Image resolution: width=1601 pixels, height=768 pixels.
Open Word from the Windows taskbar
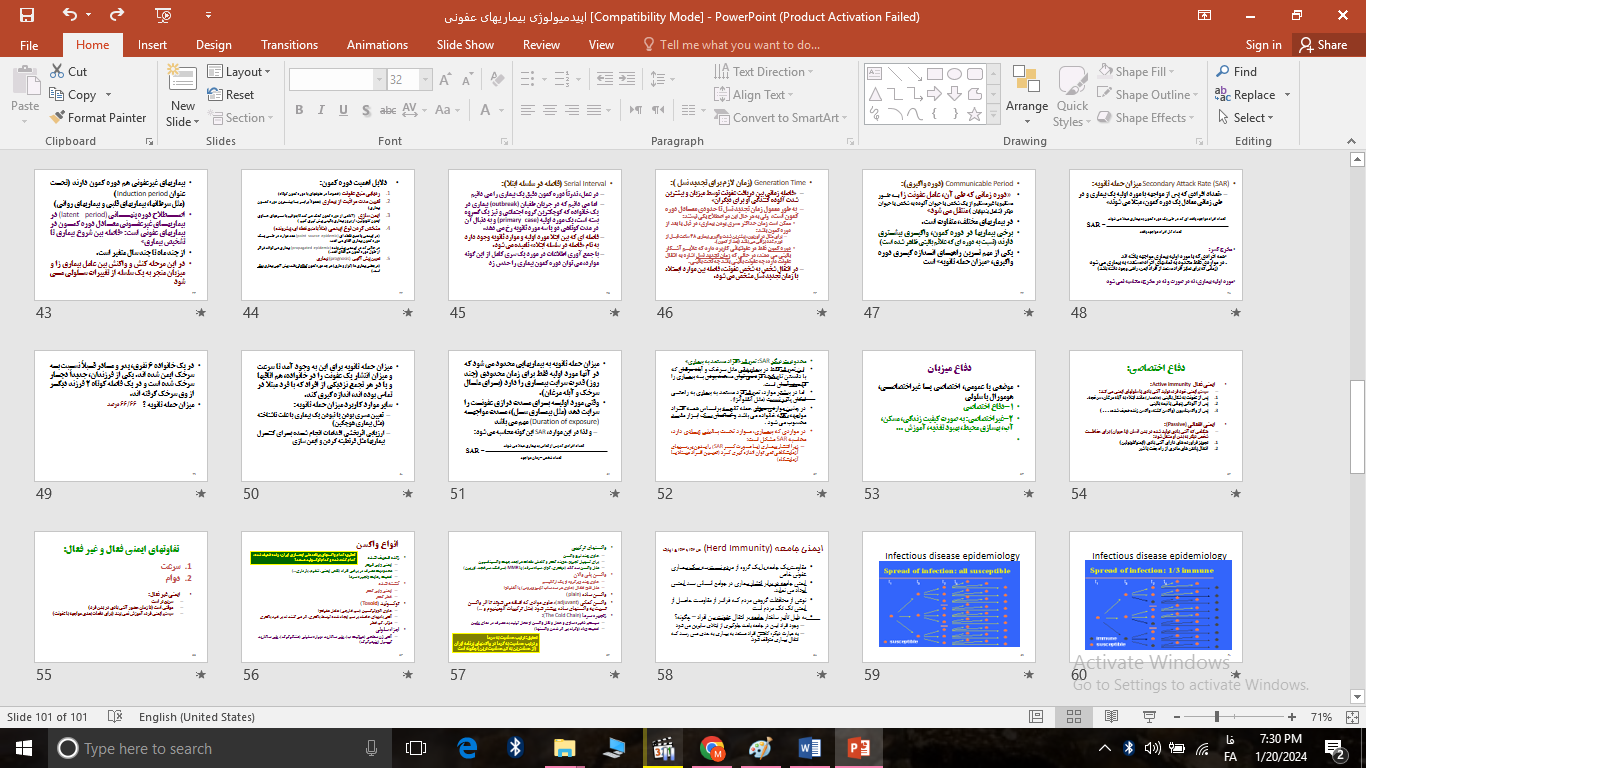coord(809,748)
